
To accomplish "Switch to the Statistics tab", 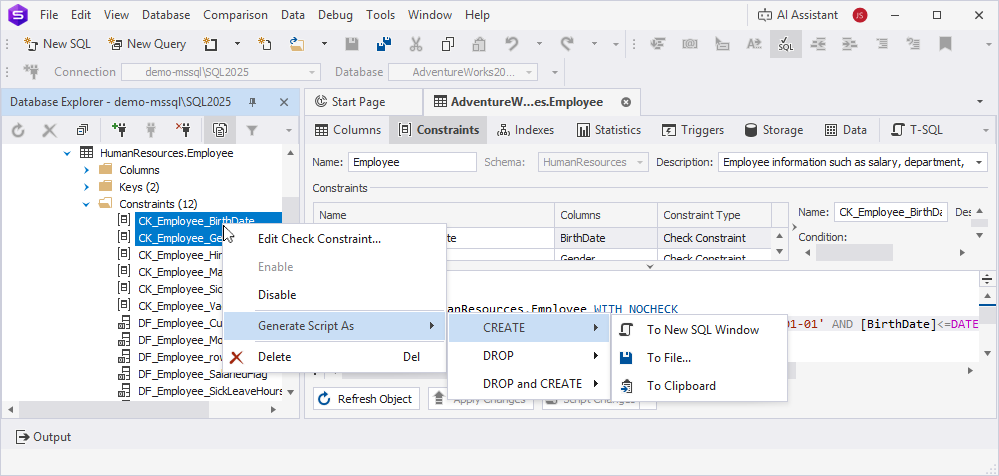I will pos(608,130).
